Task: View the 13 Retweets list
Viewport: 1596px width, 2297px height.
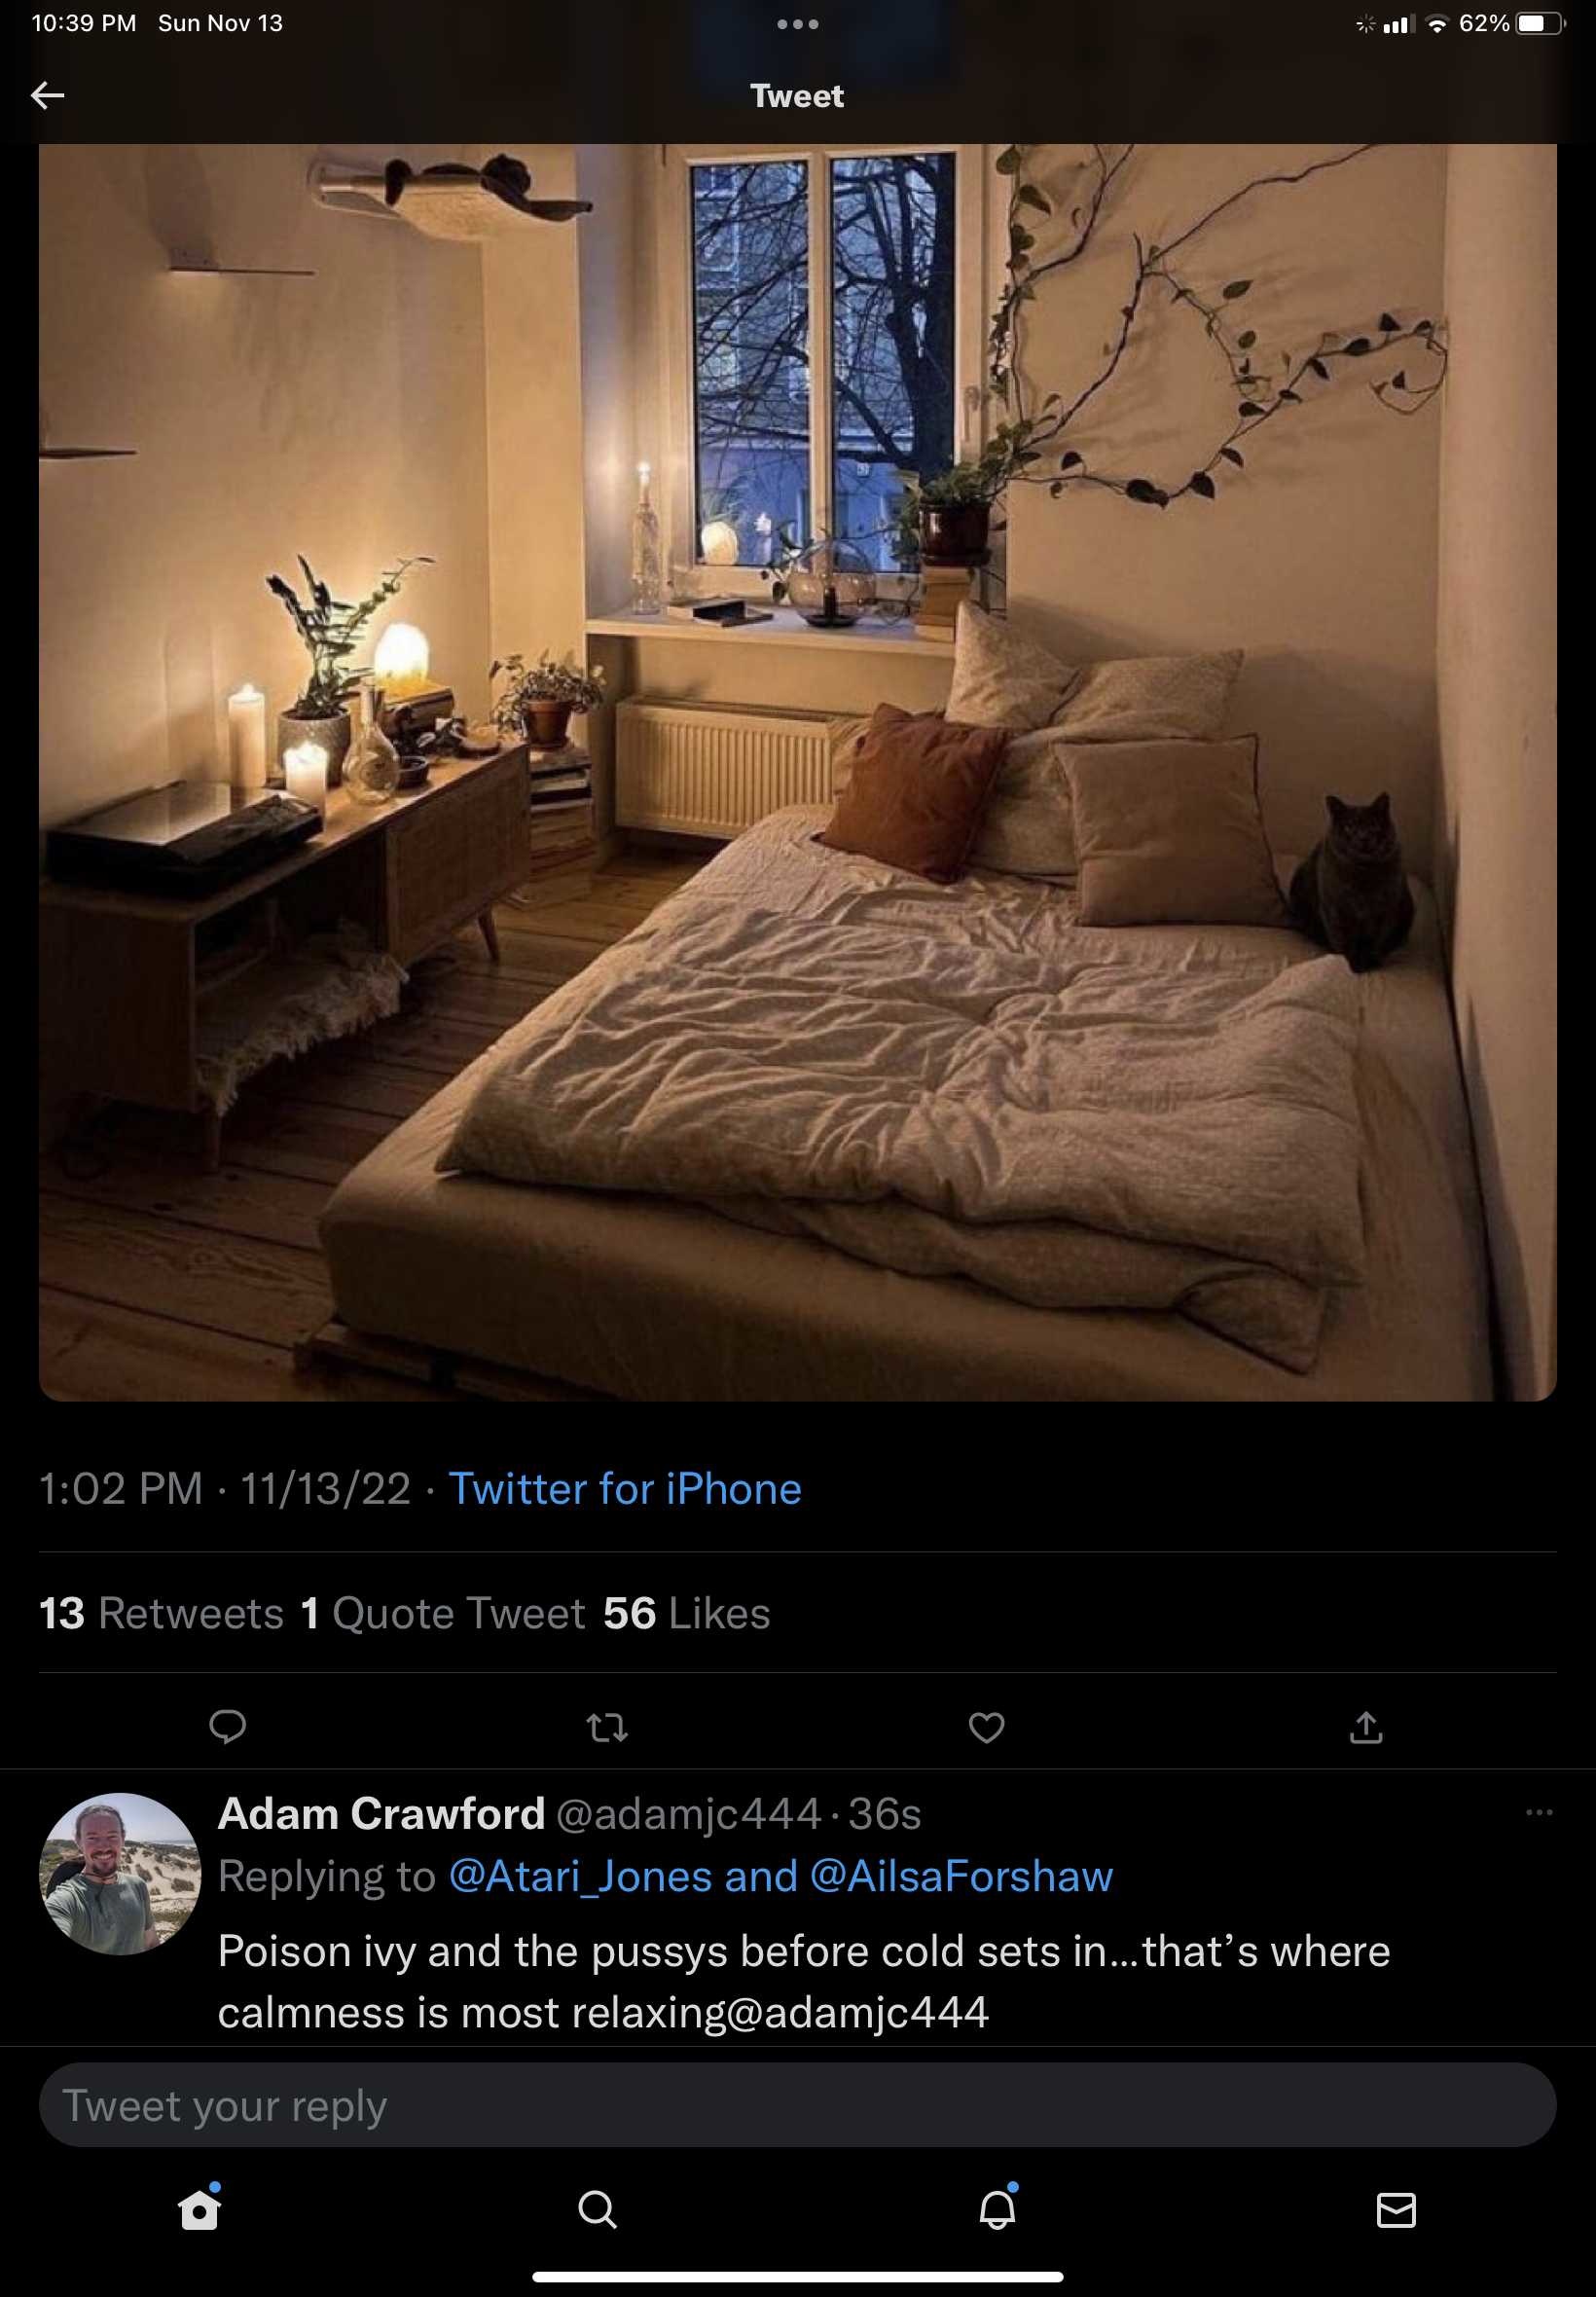Action: click(x=161, y=1613)
